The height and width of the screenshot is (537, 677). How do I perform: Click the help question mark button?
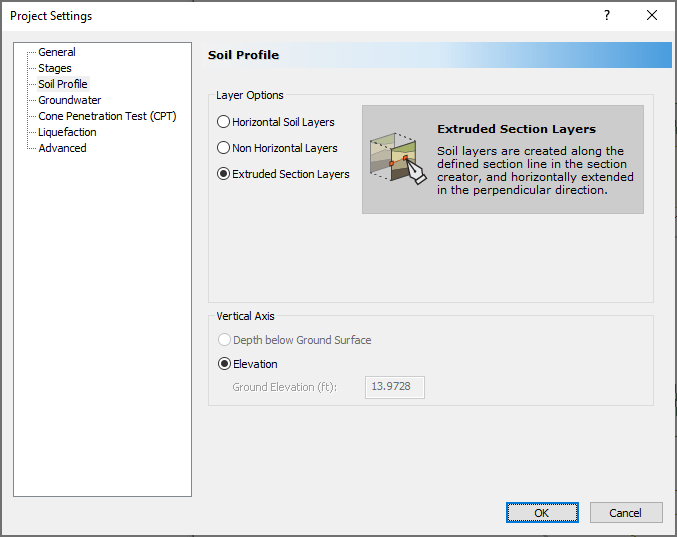click(608, 15)
